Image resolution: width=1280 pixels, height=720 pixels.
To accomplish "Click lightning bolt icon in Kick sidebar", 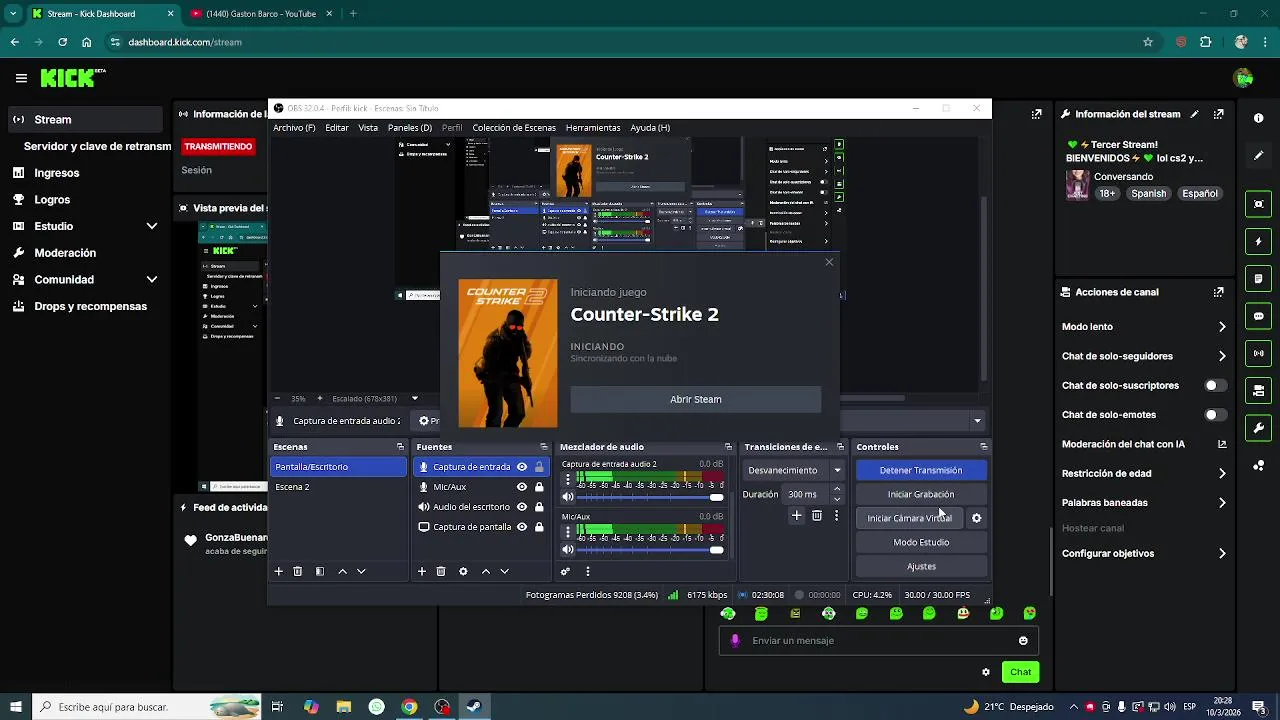I will click(1259, 242).
